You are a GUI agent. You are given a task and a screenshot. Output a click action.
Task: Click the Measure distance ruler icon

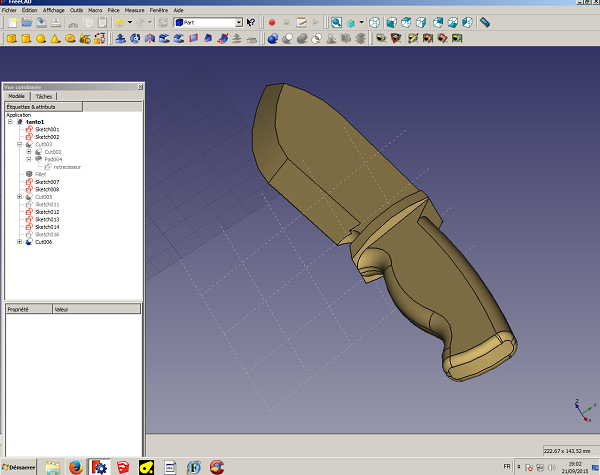coord(485,23)
